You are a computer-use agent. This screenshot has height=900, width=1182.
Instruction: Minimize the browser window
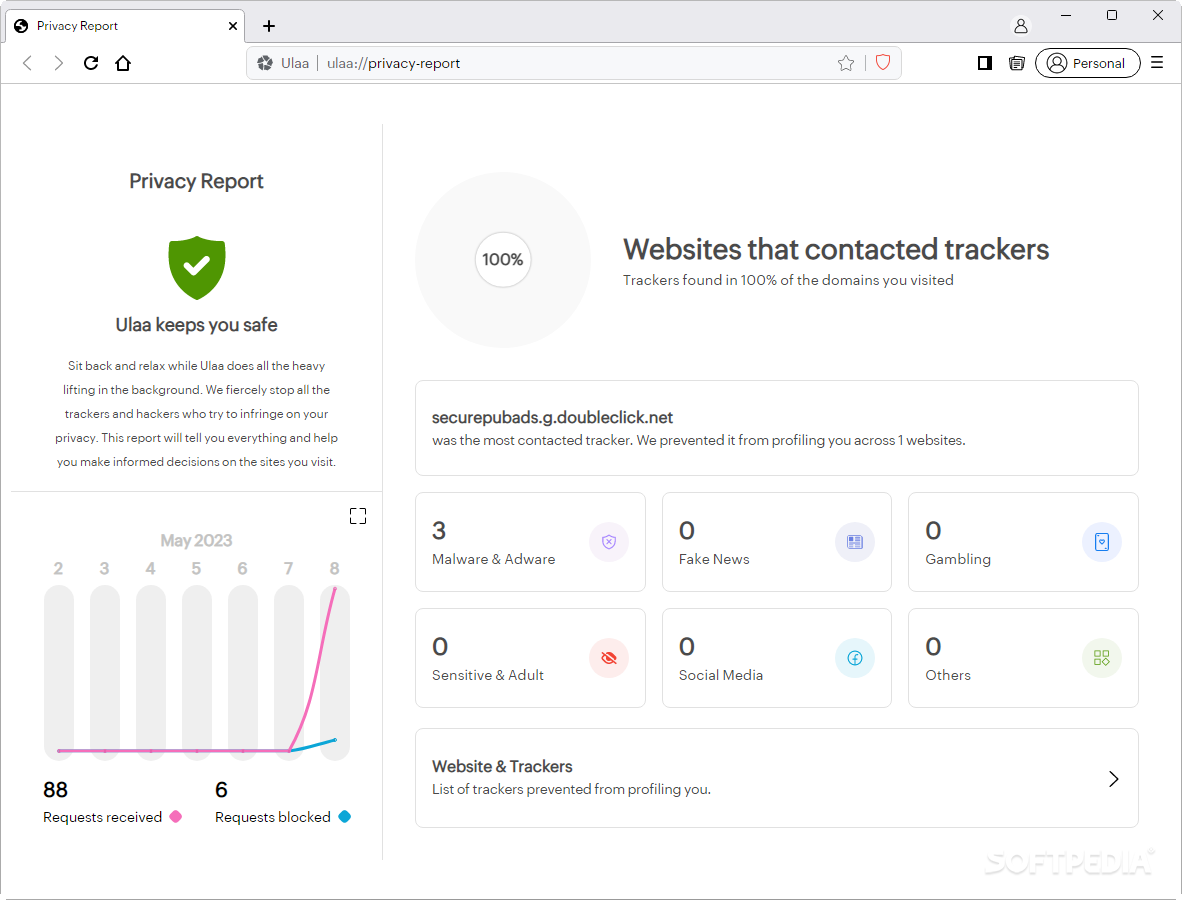pyautogui.click(x=1066, y=15)
